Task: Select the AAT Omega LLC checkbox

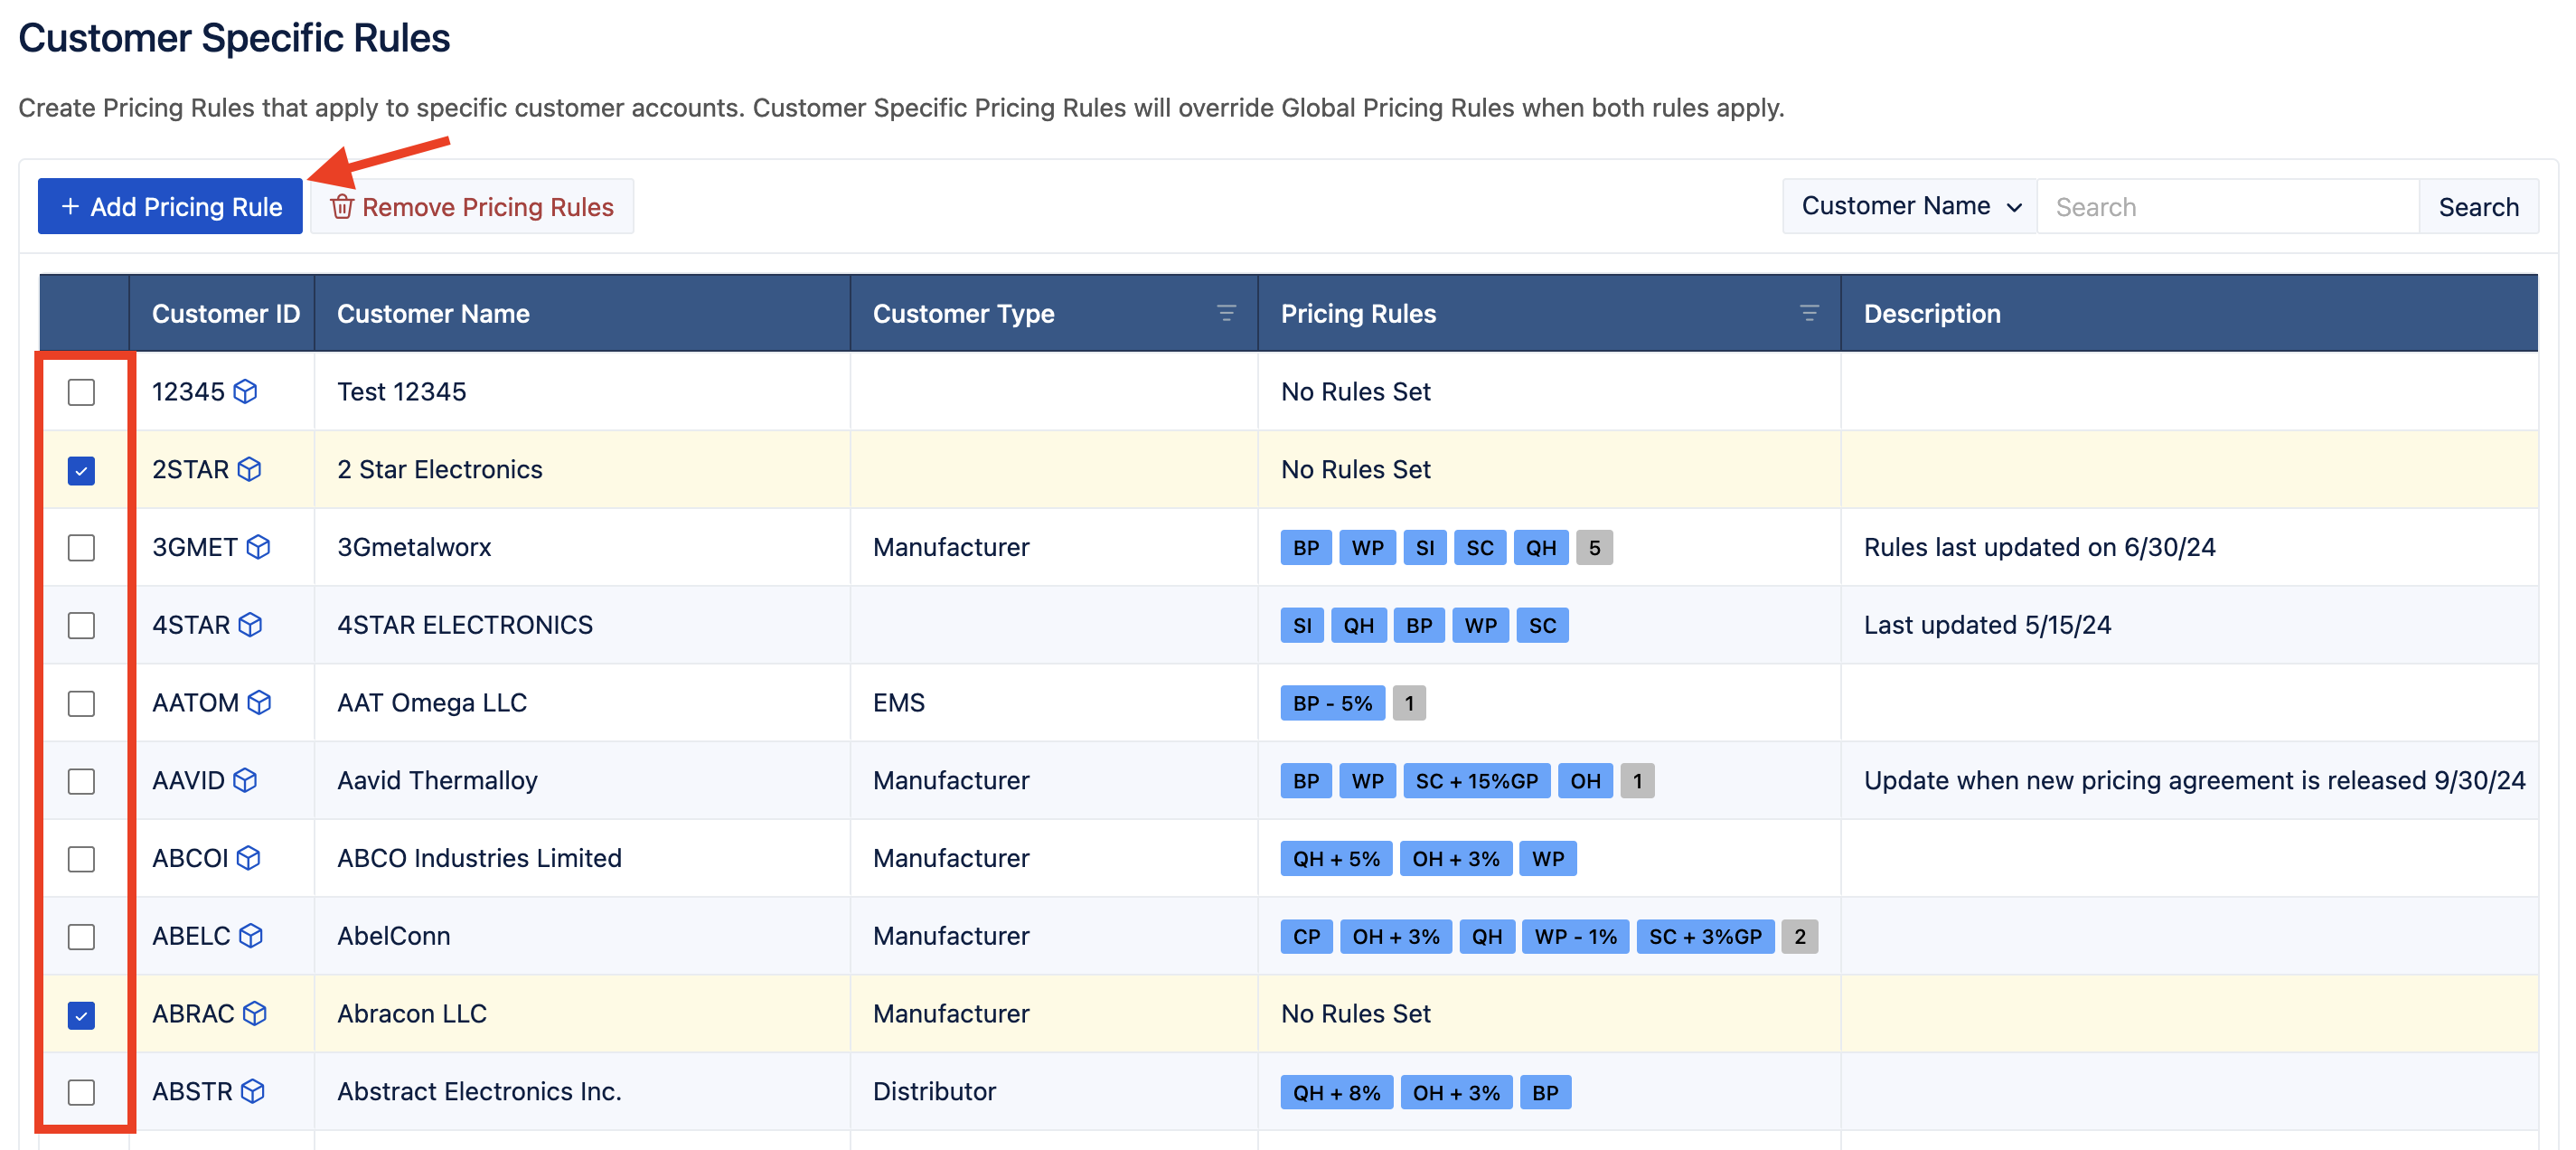Action: [82, 704]
